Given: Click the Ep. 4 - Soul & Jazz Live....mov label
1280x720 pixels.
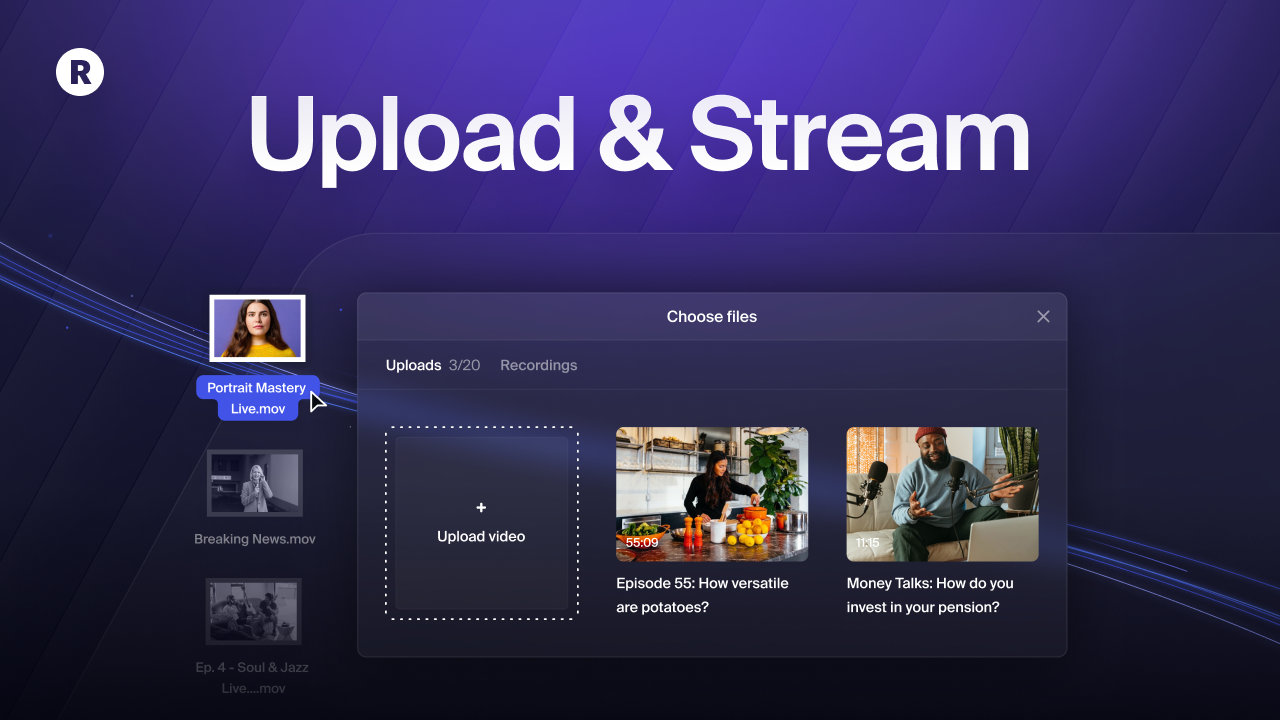Looking at the screenshot, I should (x=255, y=677).
